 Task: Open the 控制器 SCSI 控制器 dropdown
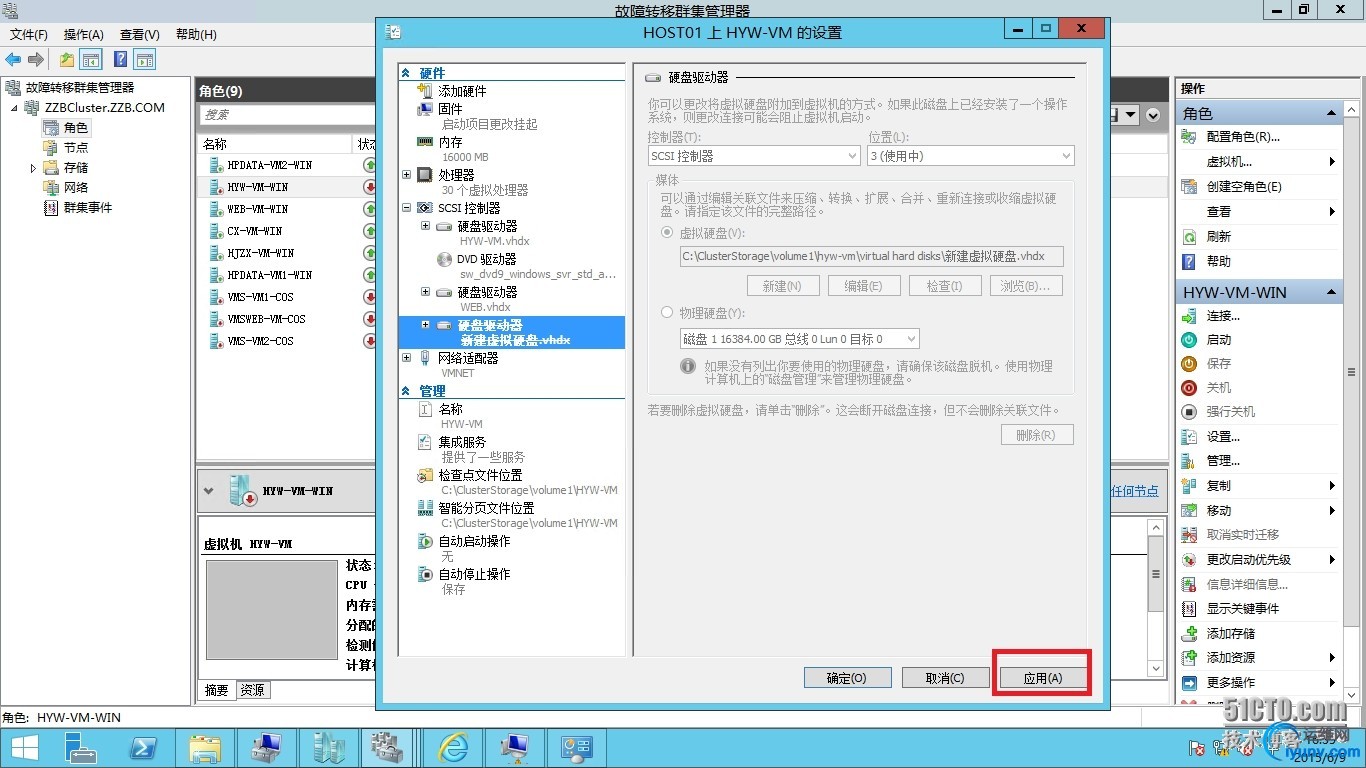point(753,156)
